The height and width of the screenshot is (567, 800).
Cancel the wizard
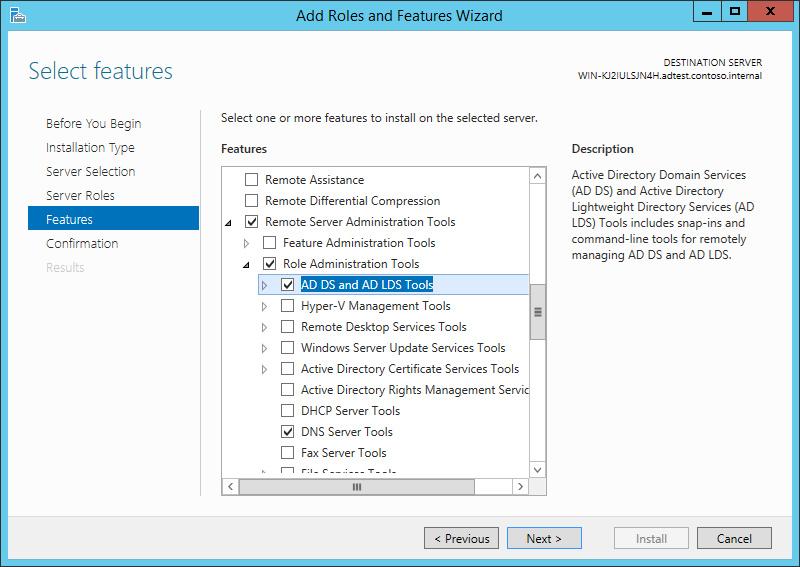click(x=734, y=538)
